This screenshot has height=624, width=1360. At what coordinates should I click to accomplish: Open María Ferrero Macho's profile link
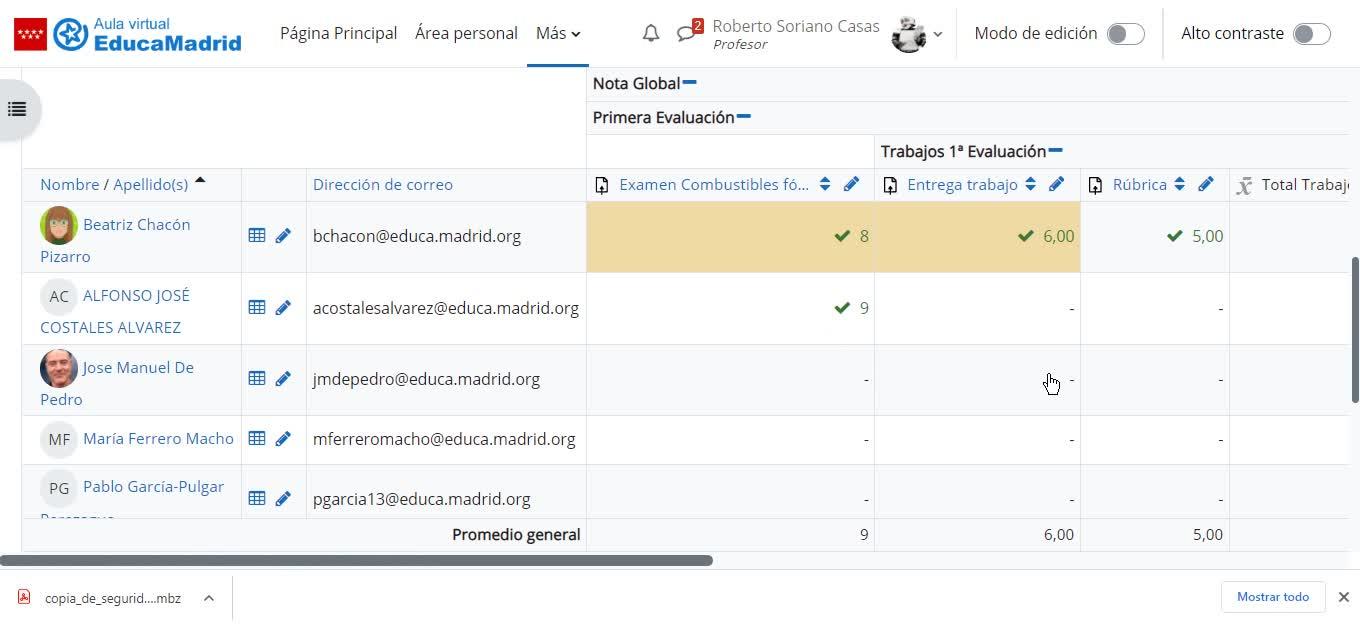tap(158, 438)
